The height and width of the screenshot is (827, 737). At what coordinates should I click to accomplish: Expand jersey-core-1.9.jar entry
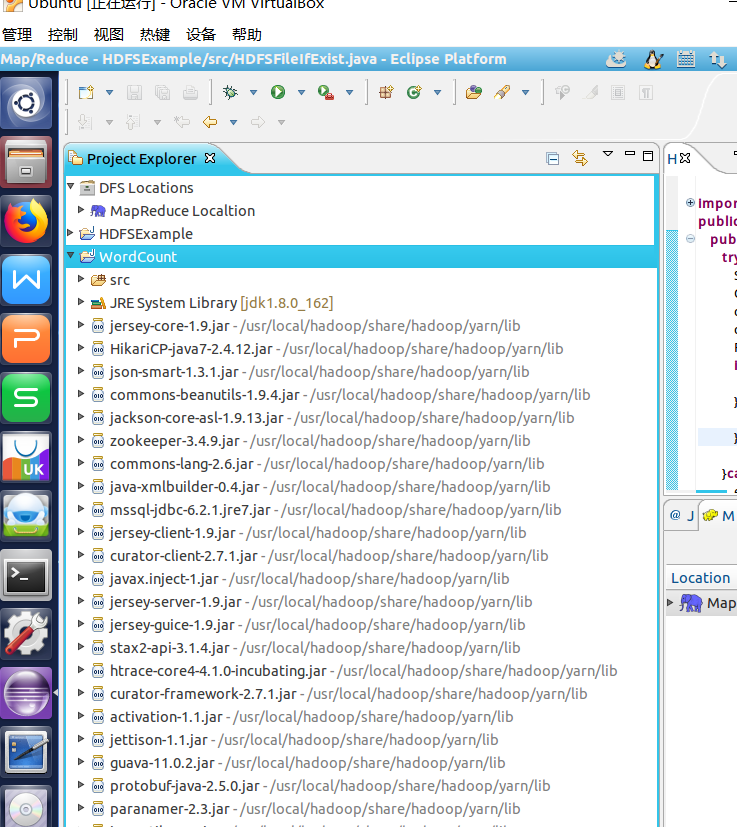point(81,324)
